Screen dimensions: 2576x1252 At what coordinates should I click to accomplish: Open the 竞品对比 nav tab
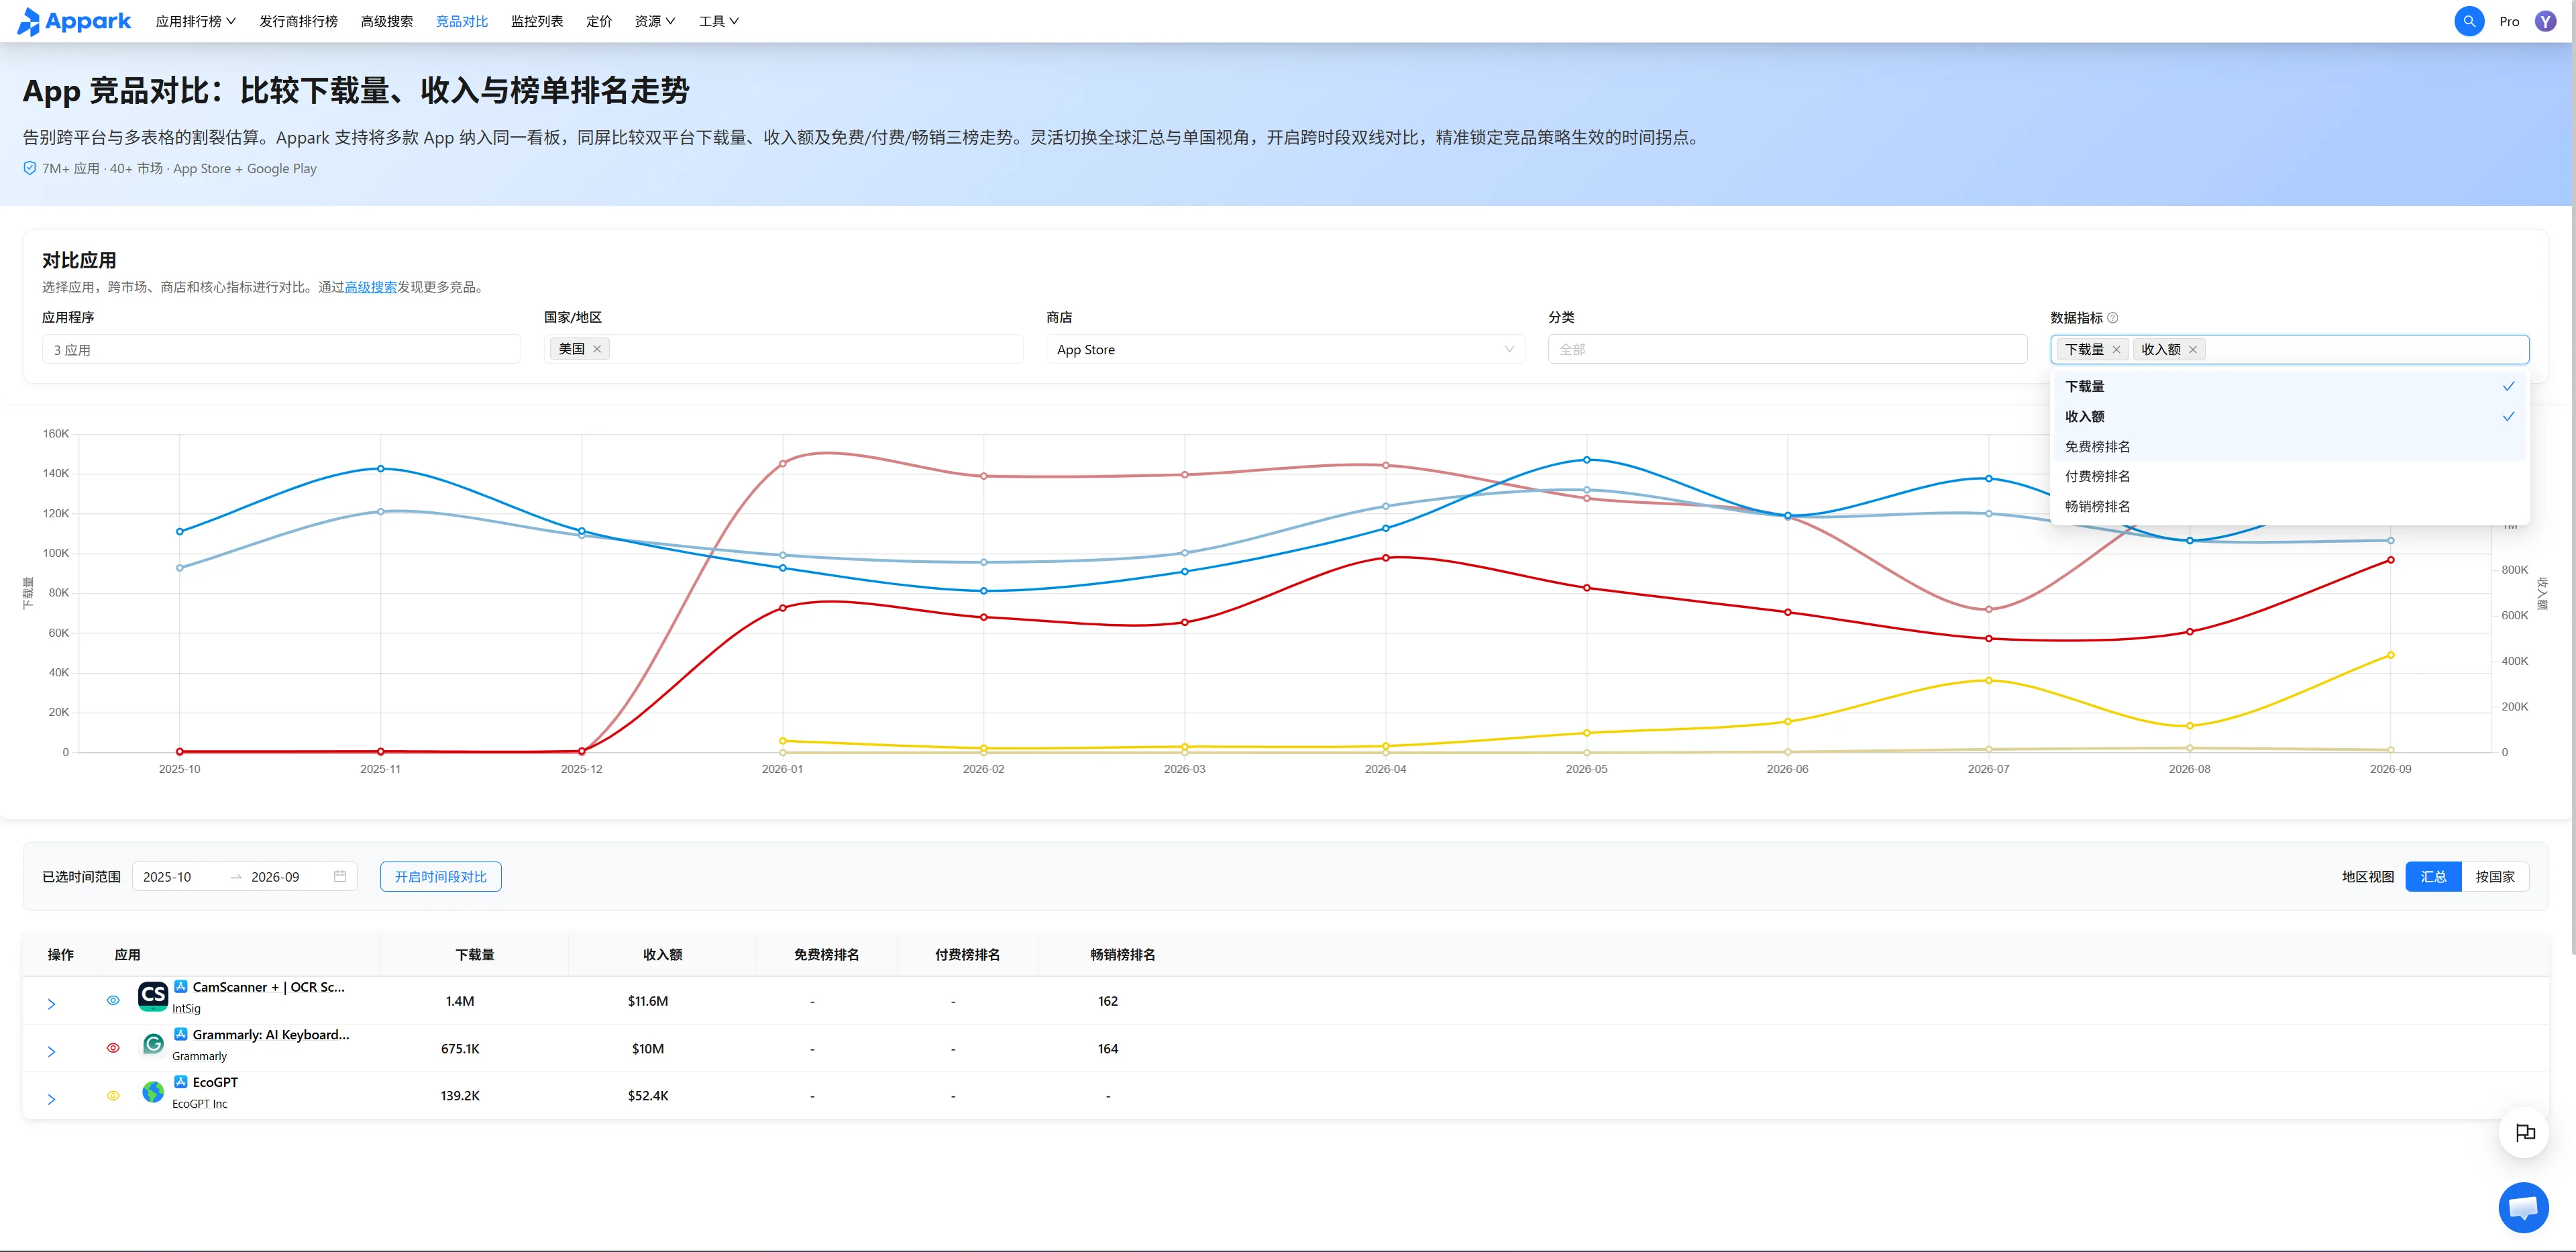(x=461, y=21)
